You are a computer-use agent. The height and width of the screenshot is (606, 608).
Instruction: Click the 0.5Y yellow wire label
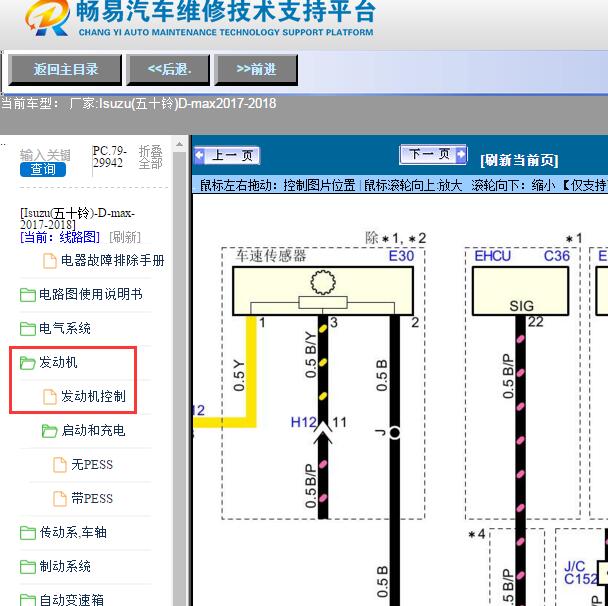[239, 375]
